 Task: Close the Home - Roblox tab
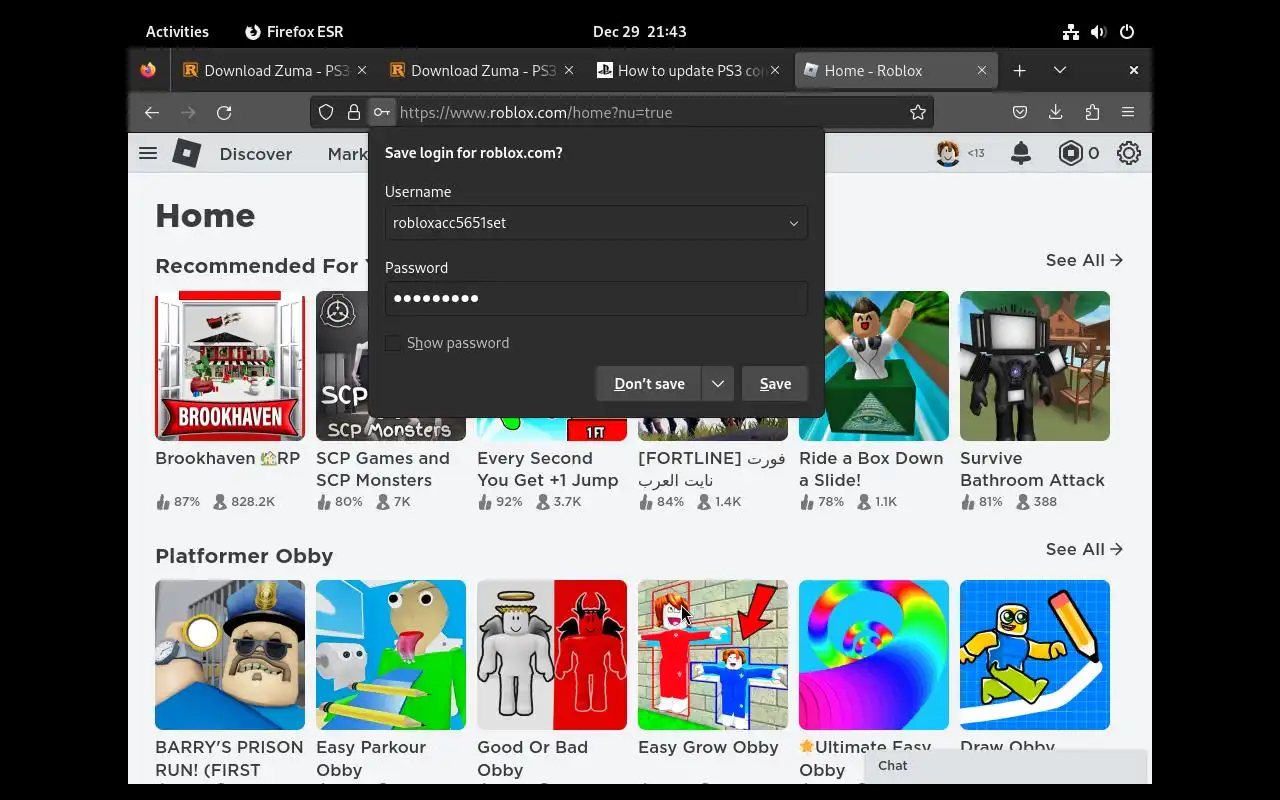click(982, 70)
